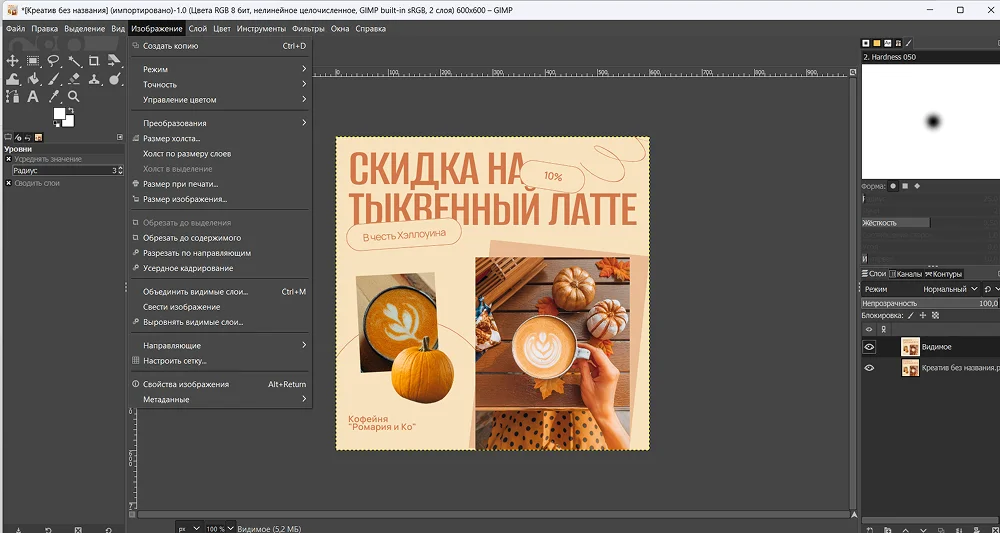Expand the 'Управление цветом' submenu
Screen dimensions: 1000x533
pos(220,99)
